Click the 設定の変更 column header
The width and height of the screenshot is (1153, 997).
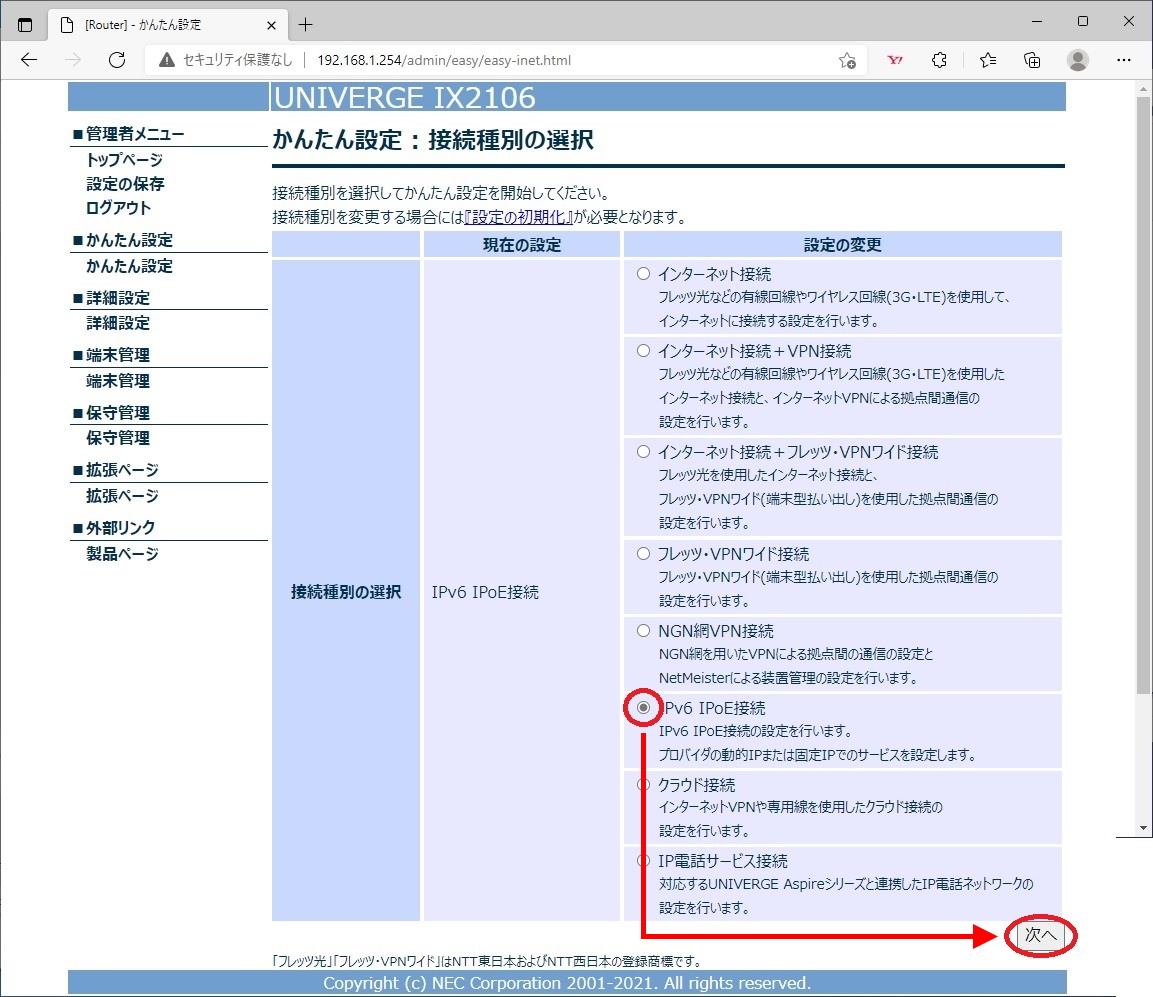pos(843,245)
